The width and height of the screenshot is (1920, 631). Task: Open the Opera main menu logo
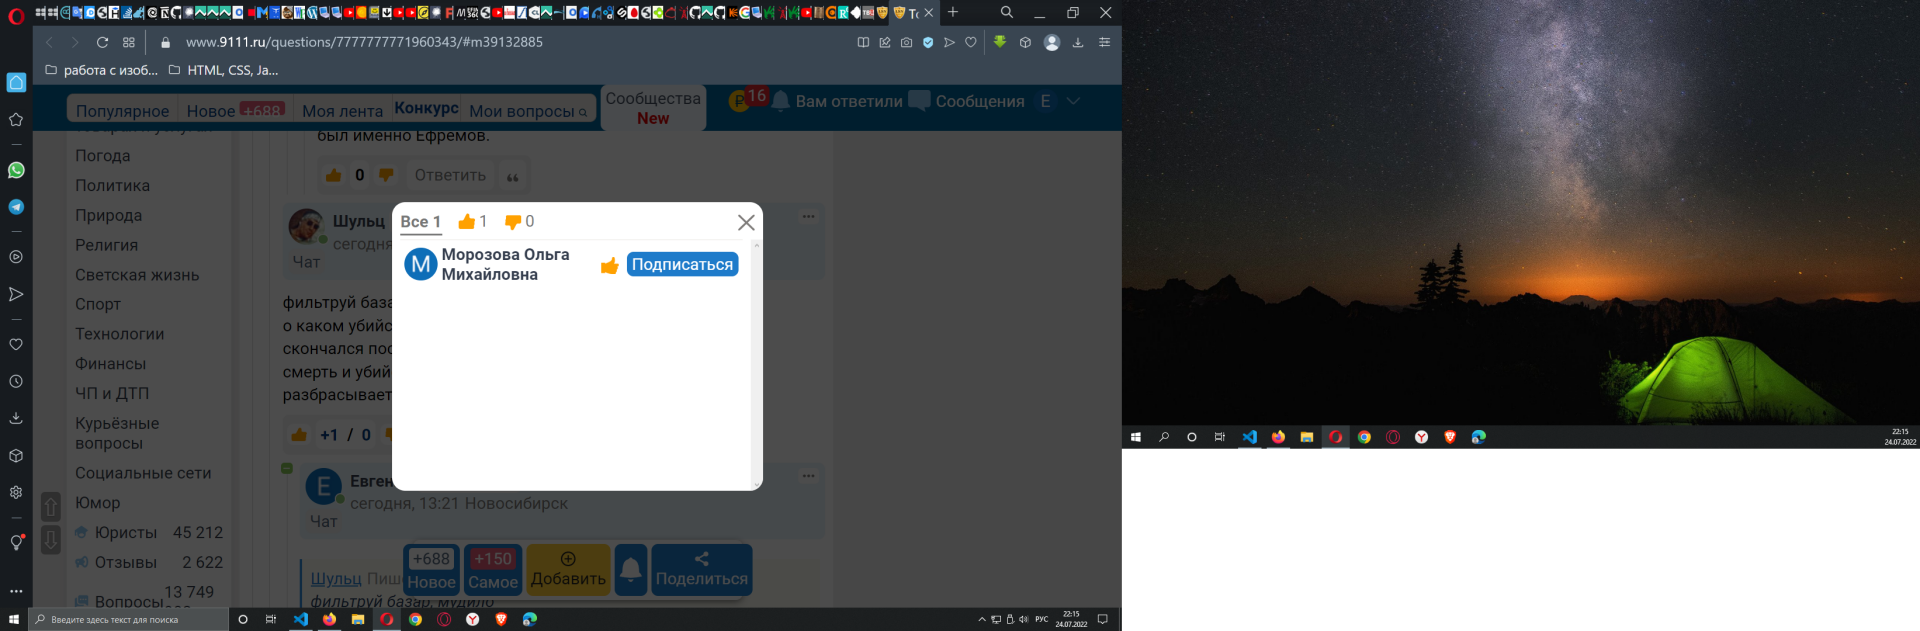[x=16, y=14]
